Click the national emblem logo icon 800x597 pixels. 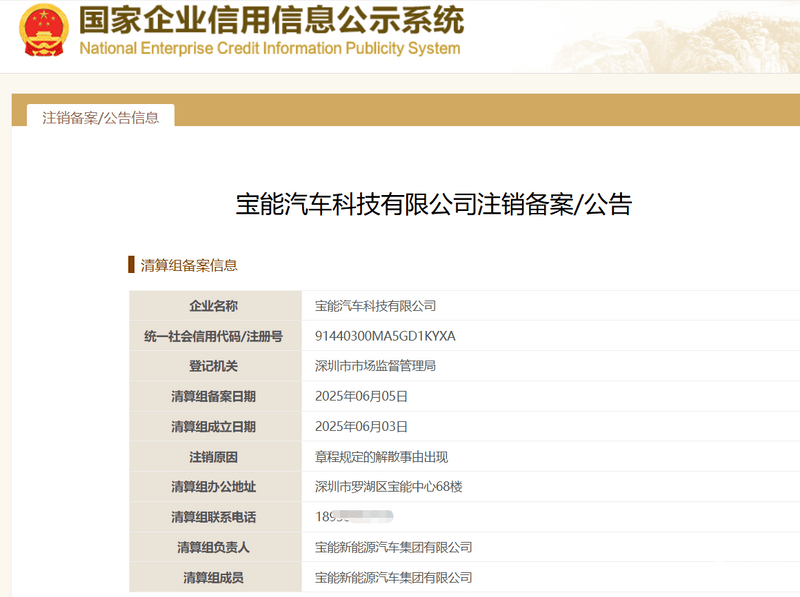pos(43,30)
